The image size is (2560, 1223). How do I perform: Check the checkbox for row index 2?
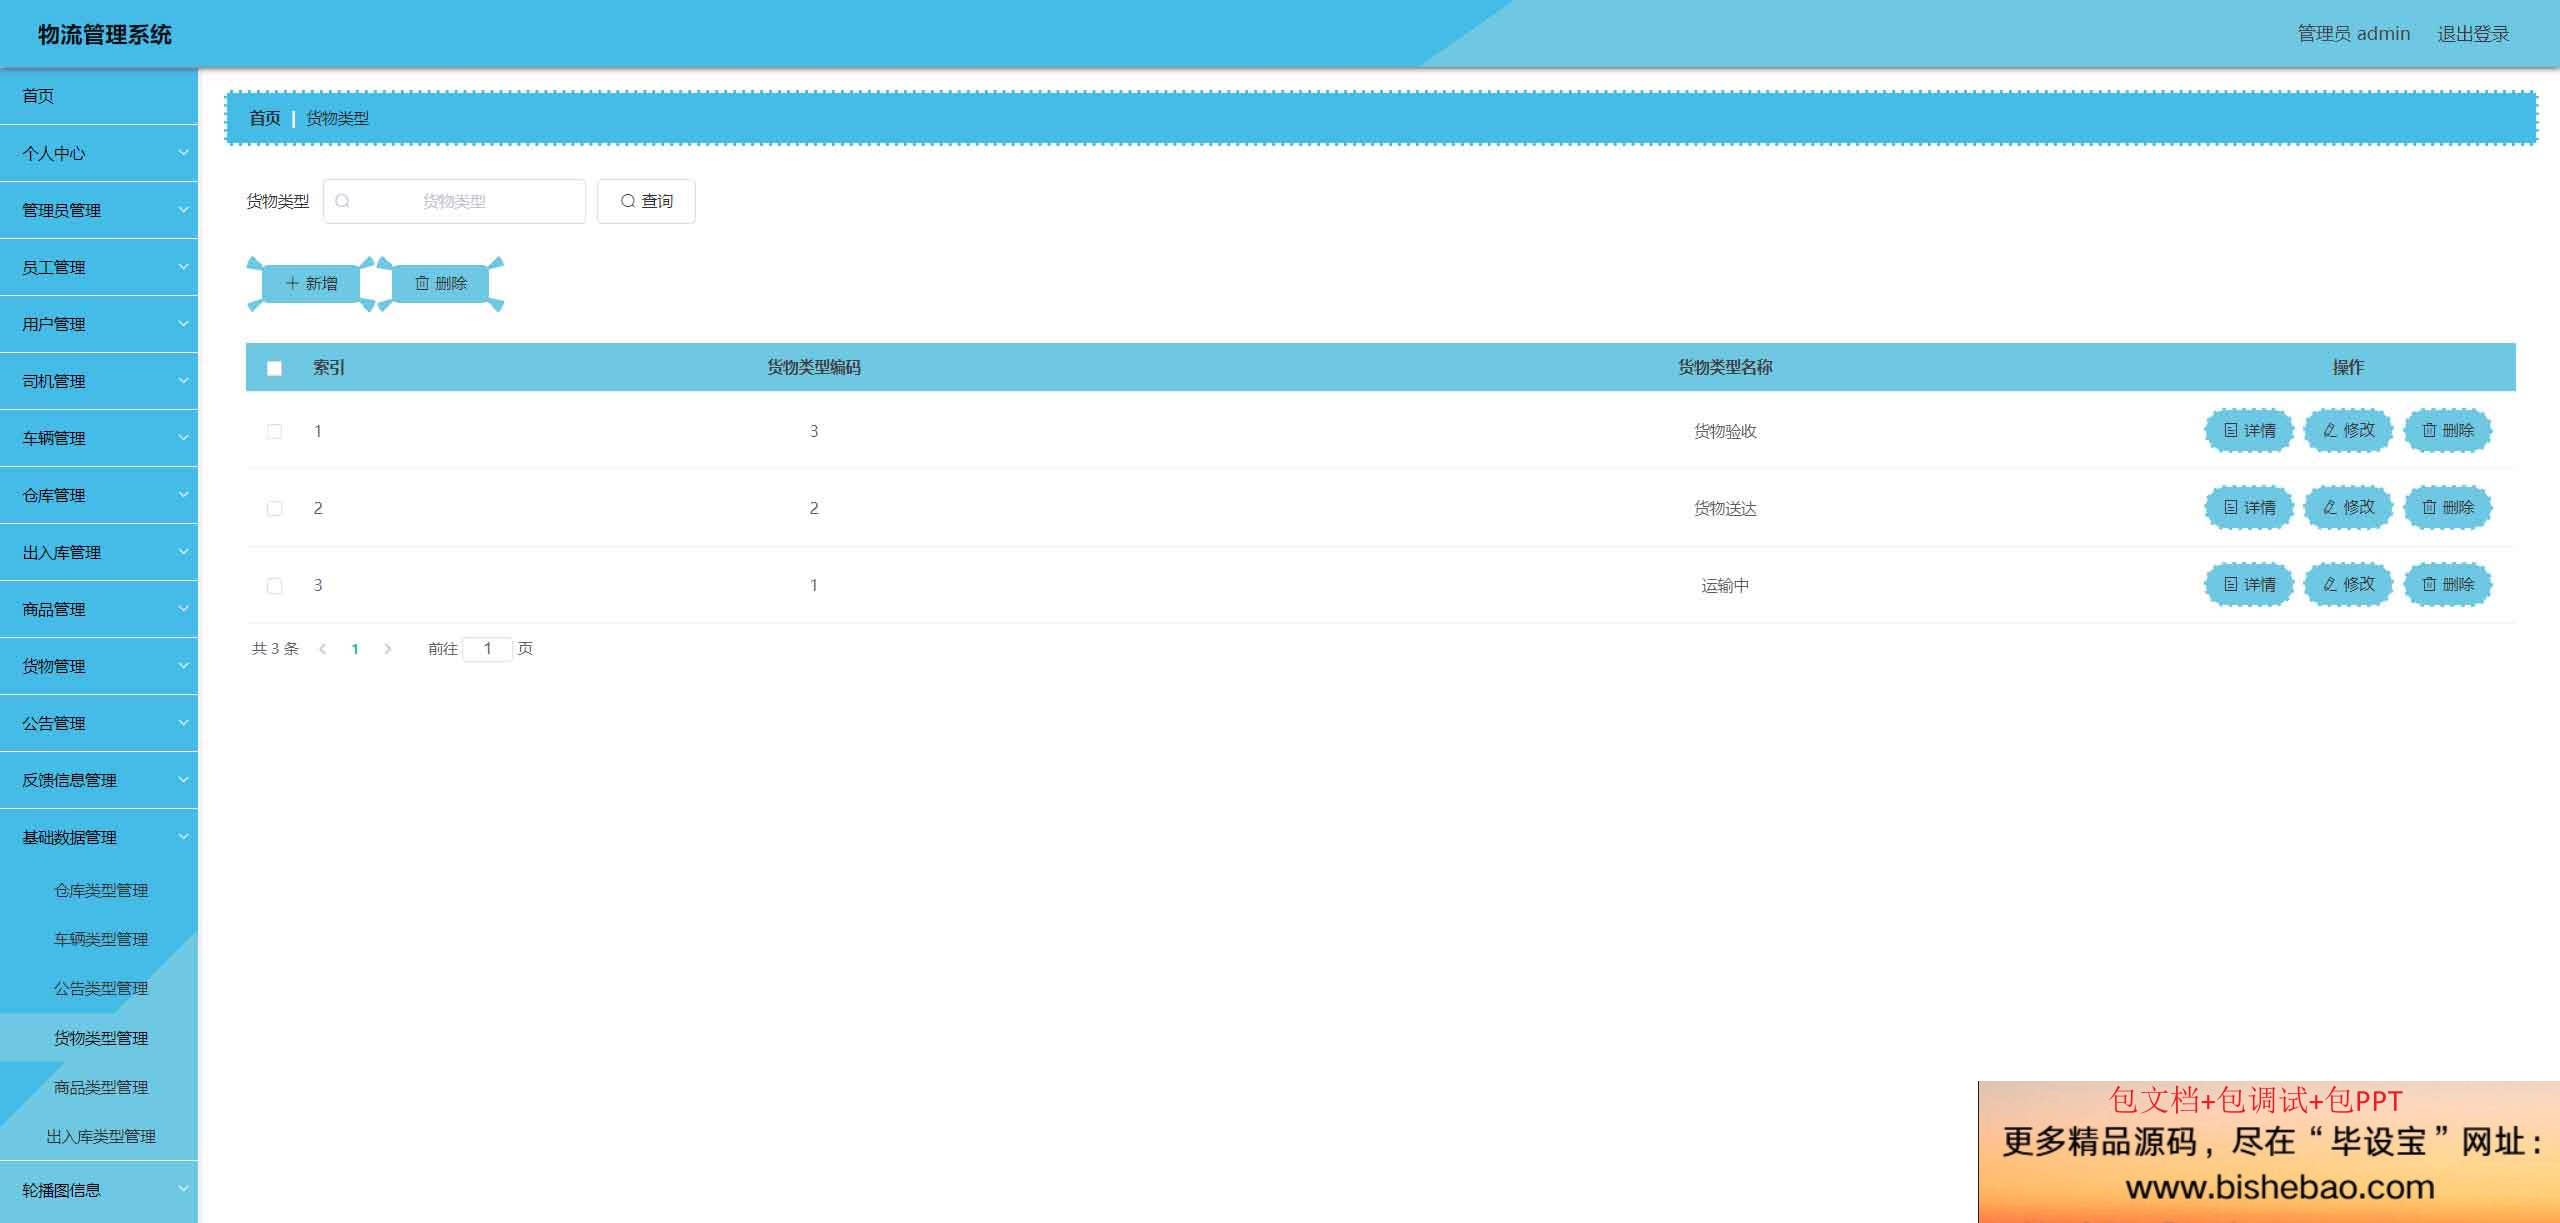[274, 509]
